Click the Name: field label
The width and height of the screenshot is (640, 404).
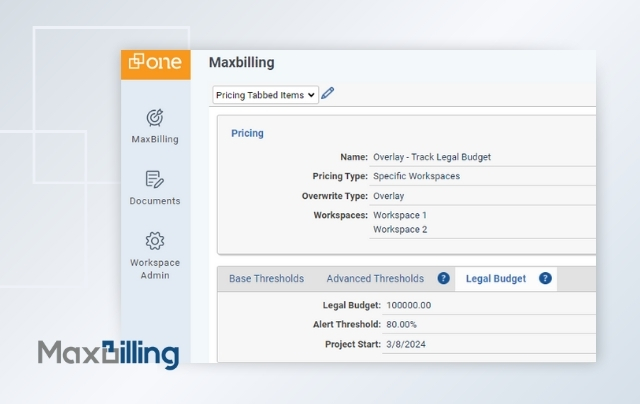(x=354, y=157)
